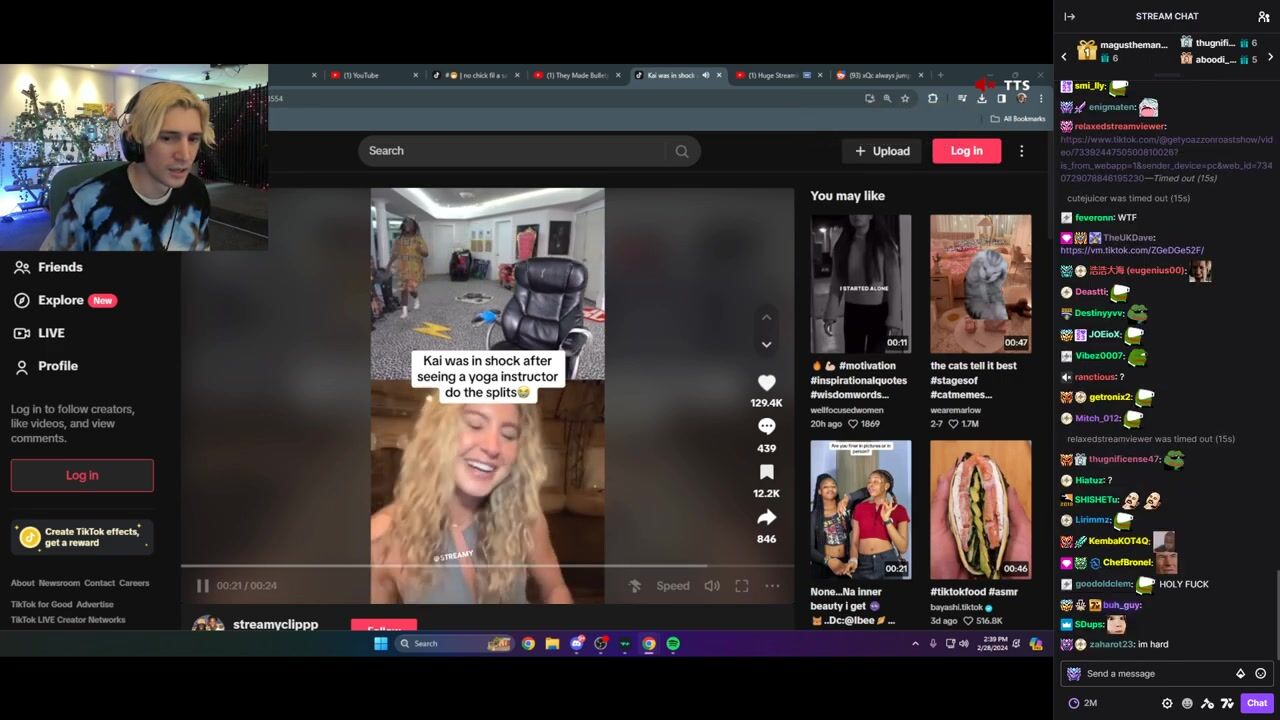1280x720 pixels.
Task: Toggle the browser side panel
Action: pos(1001,99)
